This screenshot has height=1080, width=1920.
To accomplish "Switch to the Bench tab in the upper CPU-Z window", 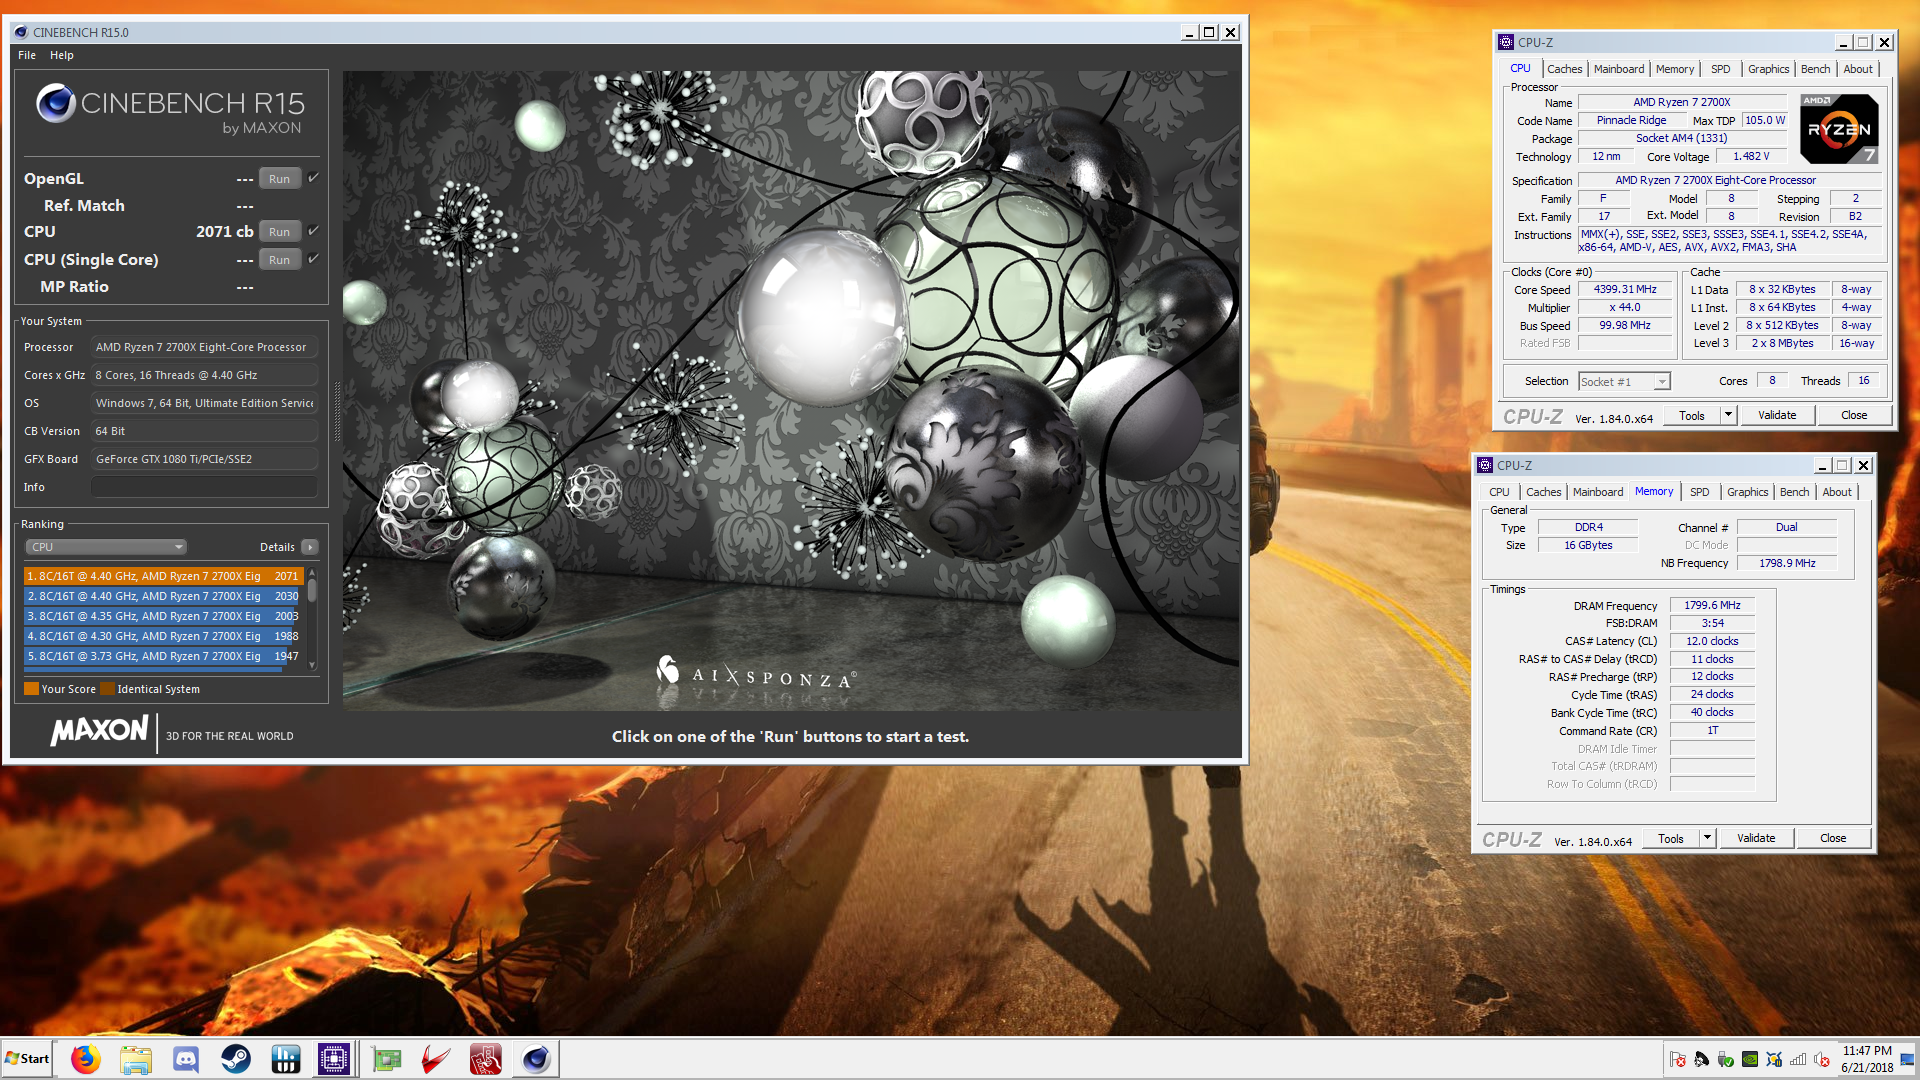I will pos(1815,69).
